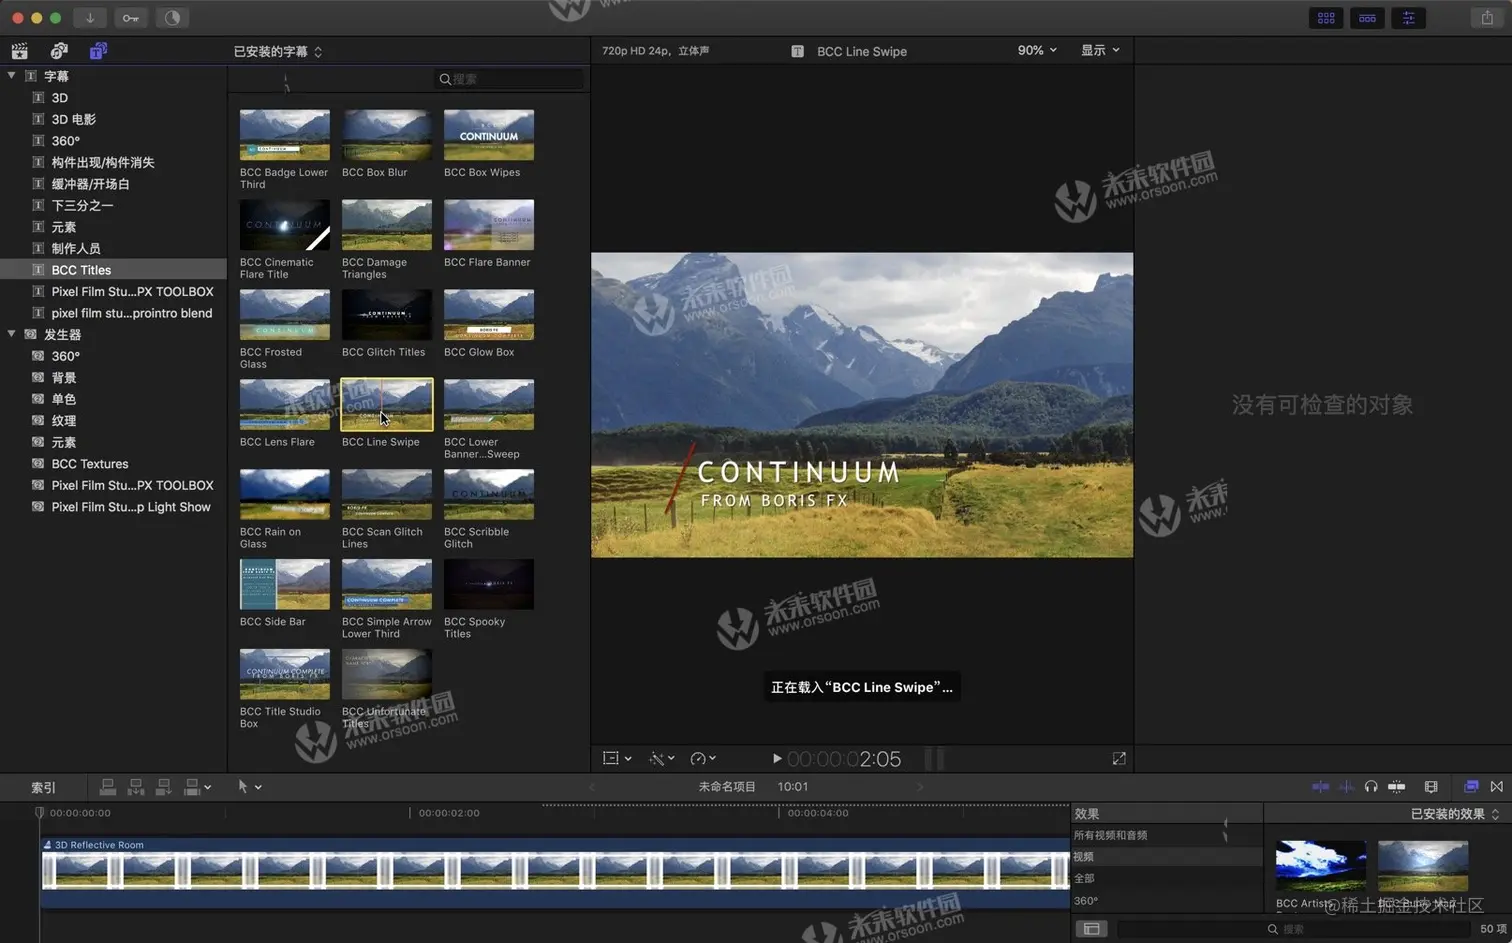Select the 下三分之一 titles category
The height and width of the screenshot is (943, 1512).
[x=82, y=205]
